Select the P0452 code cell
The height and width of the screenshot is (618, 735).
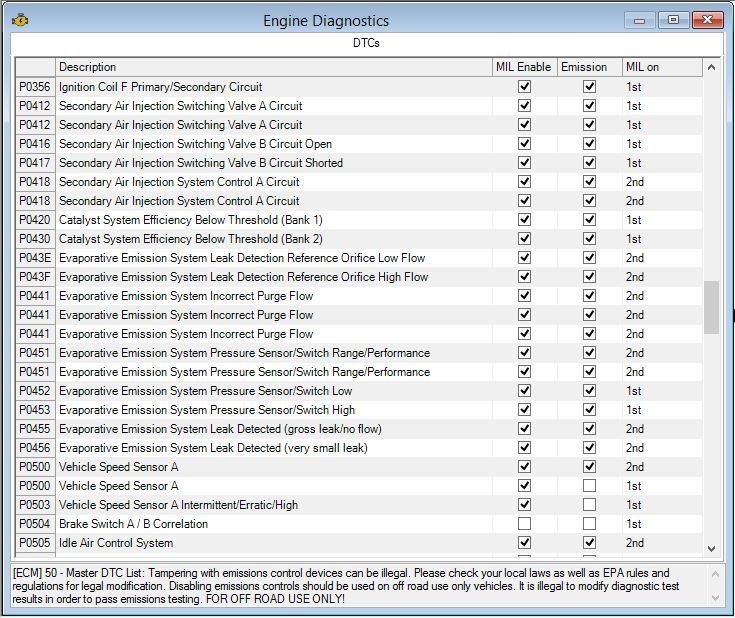pos(35,391)
